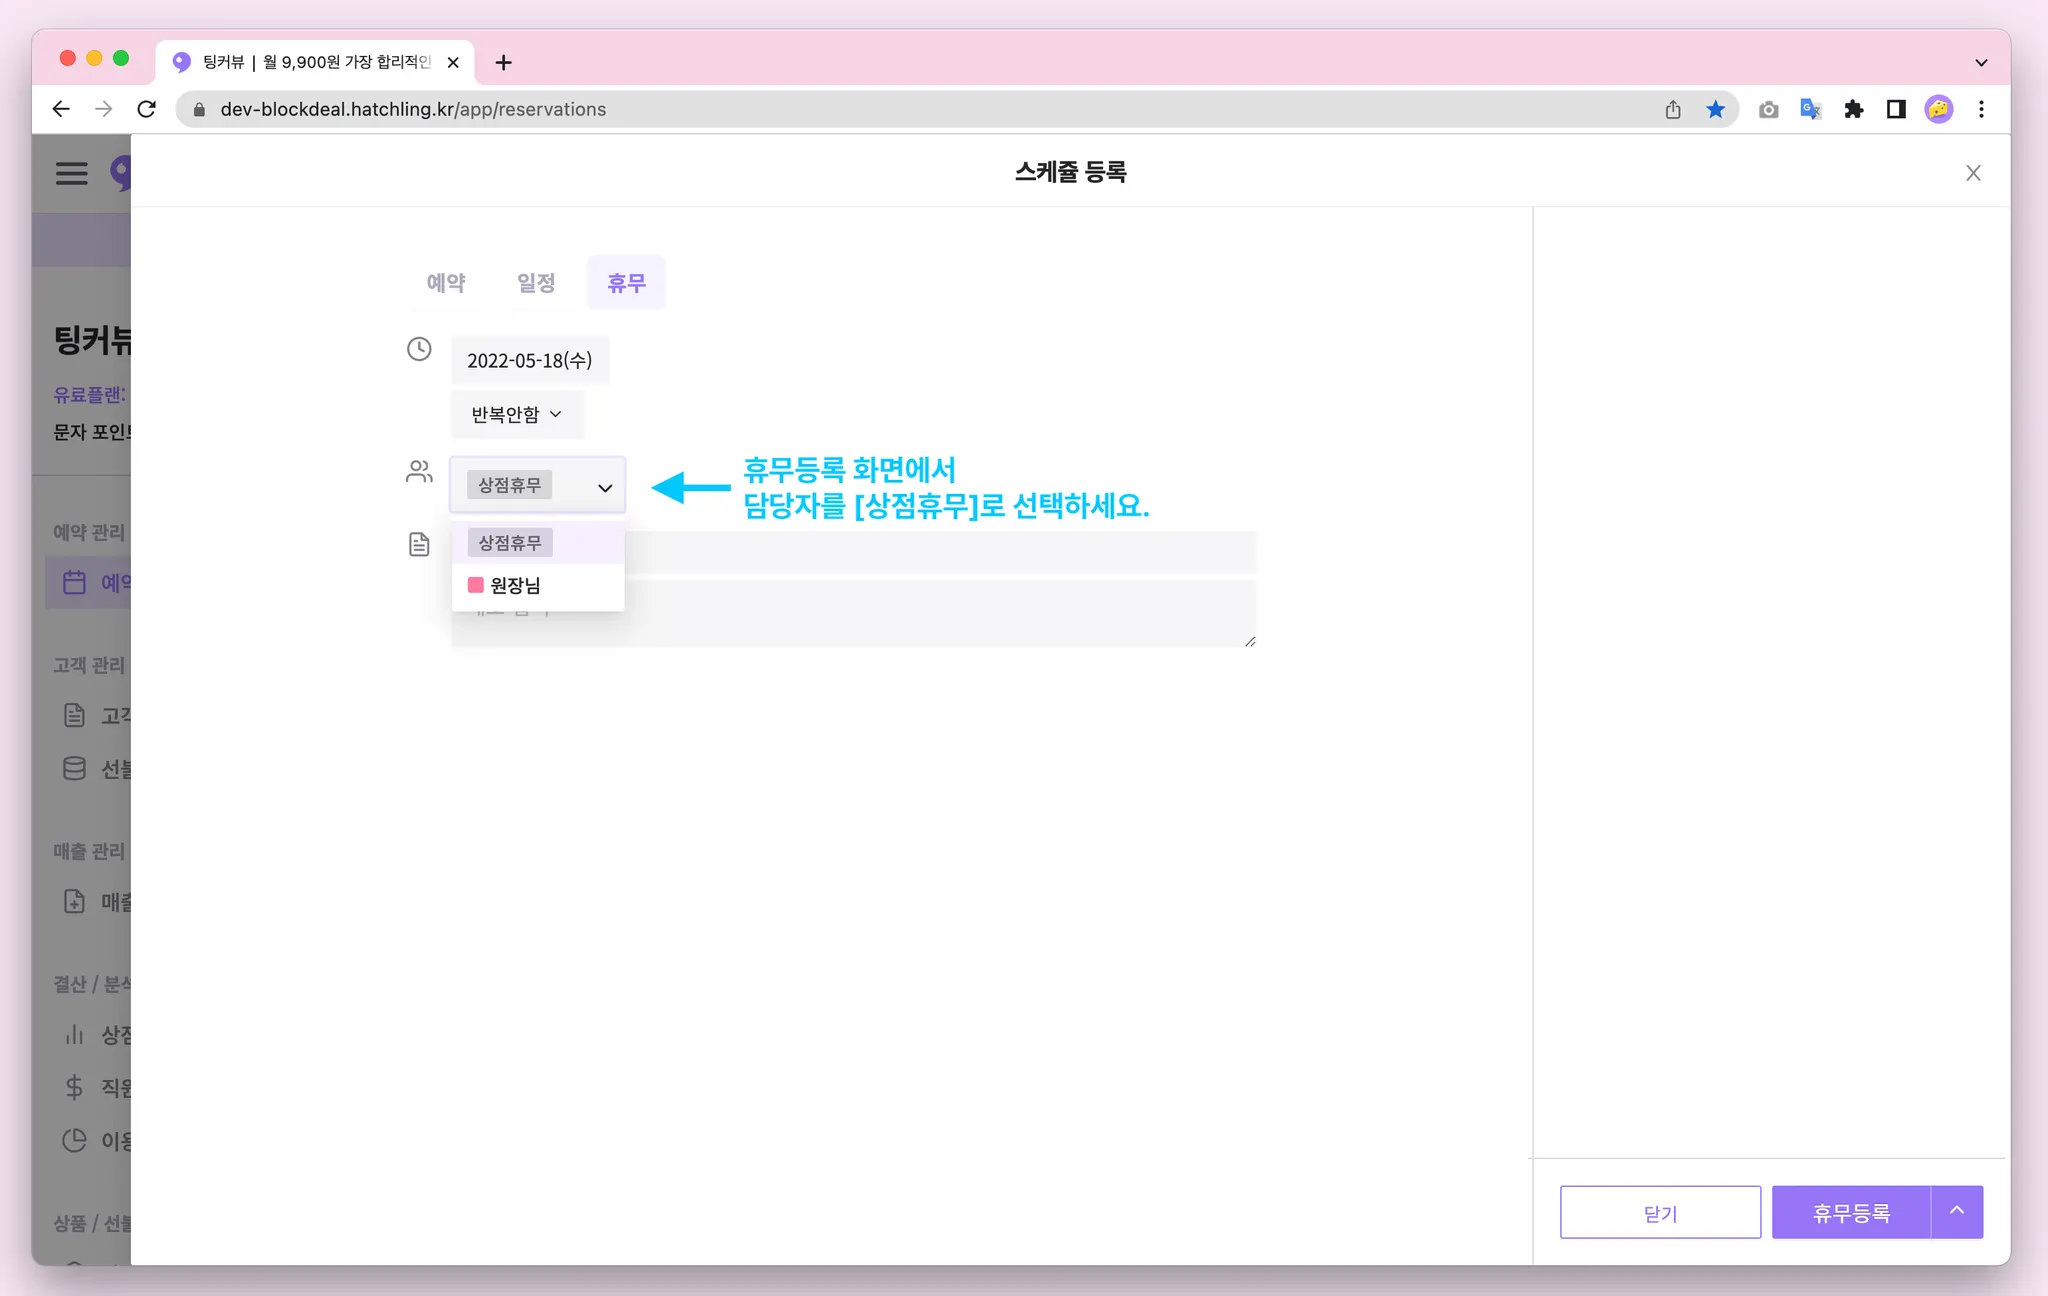
Task: Click the memo document icon
Action: point(419,544)
